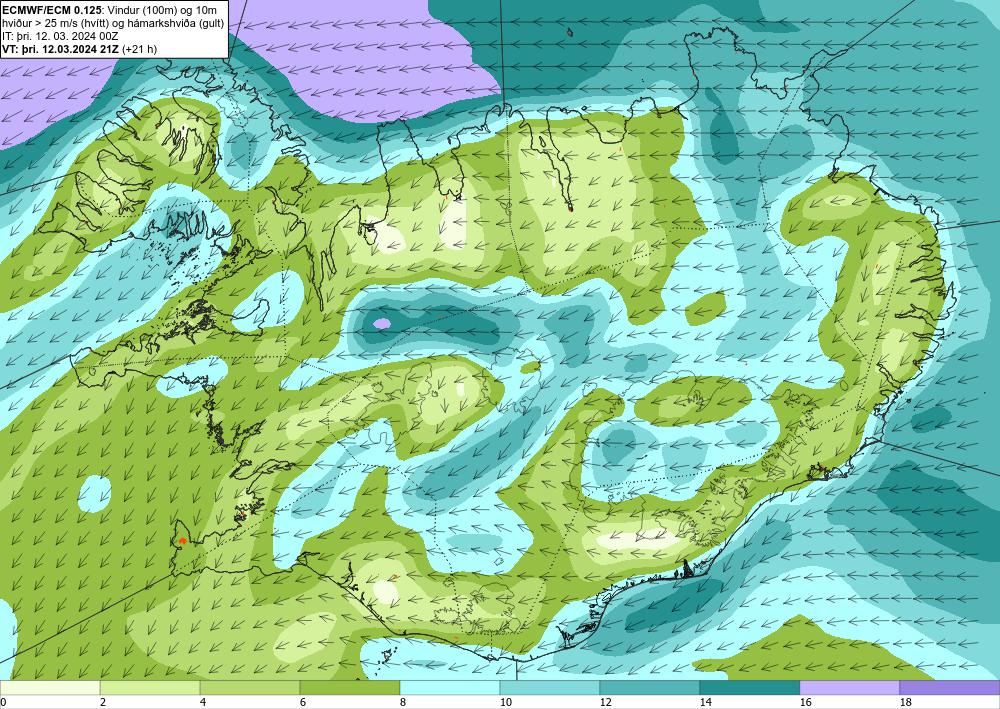
Task: Click the small purple wind maximum in central highlands
Action: (381, 323)
